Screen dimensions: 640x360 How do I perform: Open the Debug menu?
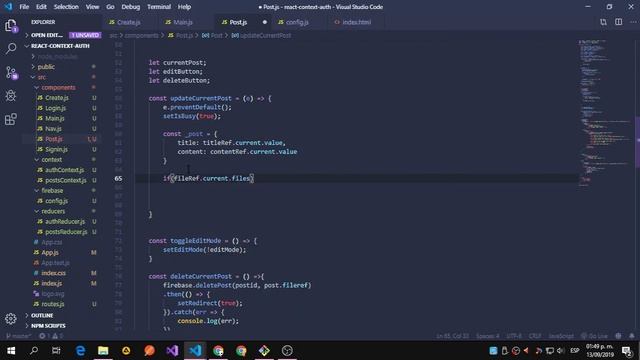coord(131,7)
